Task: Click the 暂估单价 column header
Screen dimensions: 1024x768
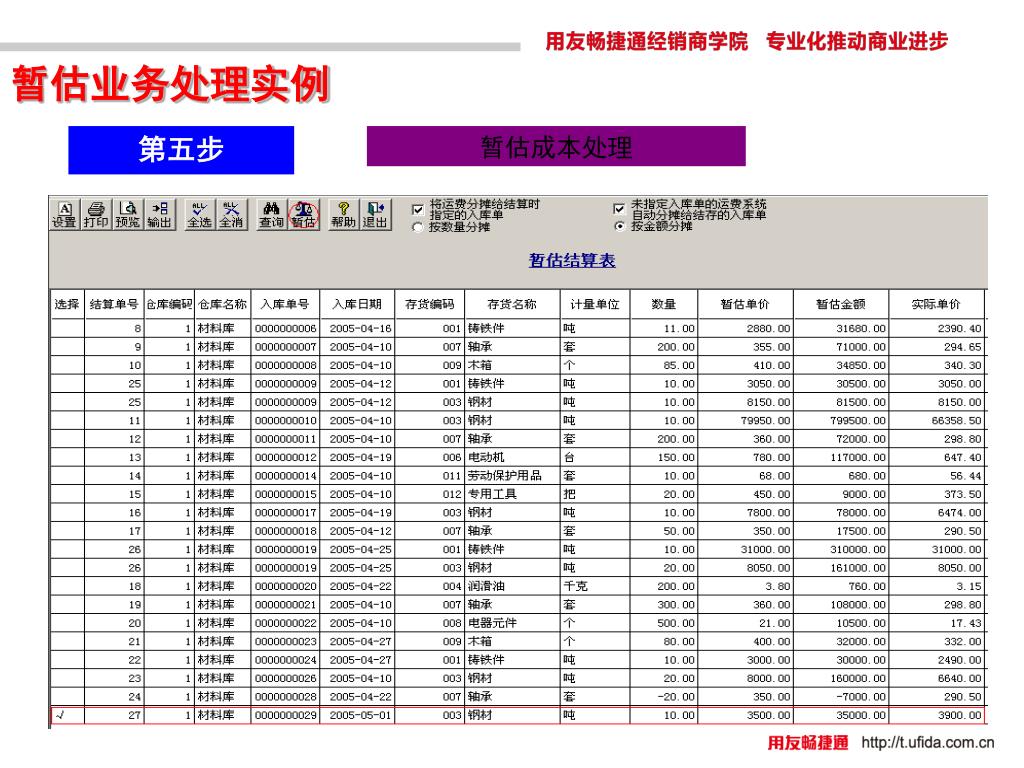Action: (x=745, y=304)
